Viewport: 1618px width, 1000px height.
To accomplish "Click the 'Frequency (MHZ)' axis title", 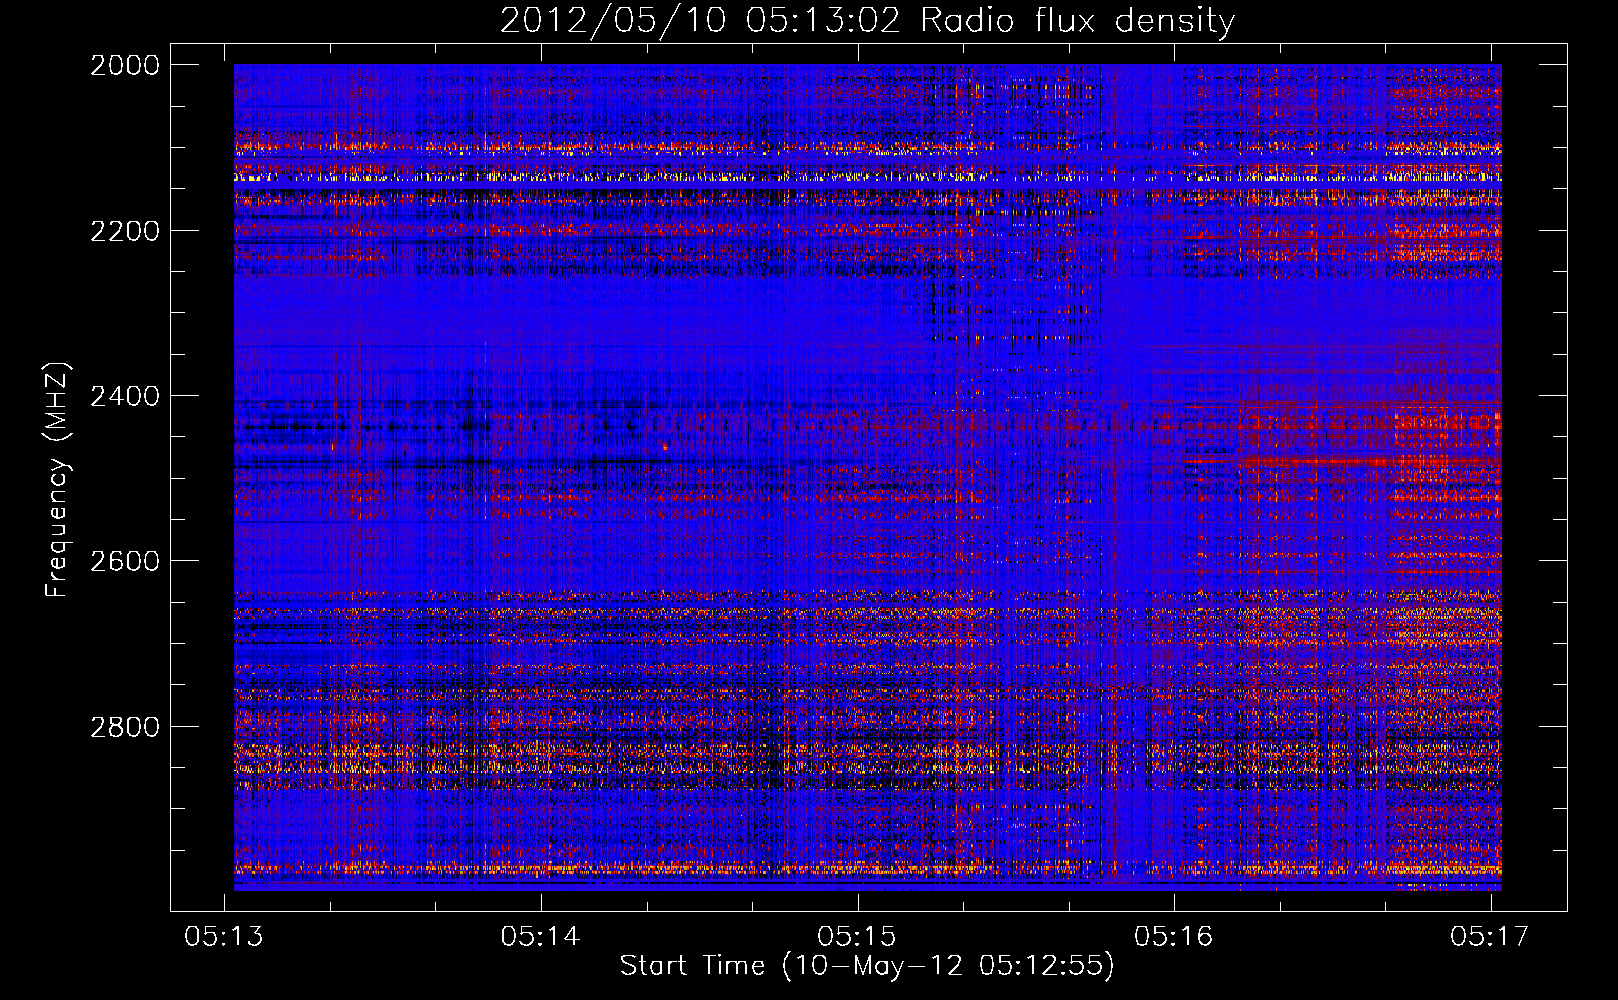I will pyautogui.click(x=59, y=478).
